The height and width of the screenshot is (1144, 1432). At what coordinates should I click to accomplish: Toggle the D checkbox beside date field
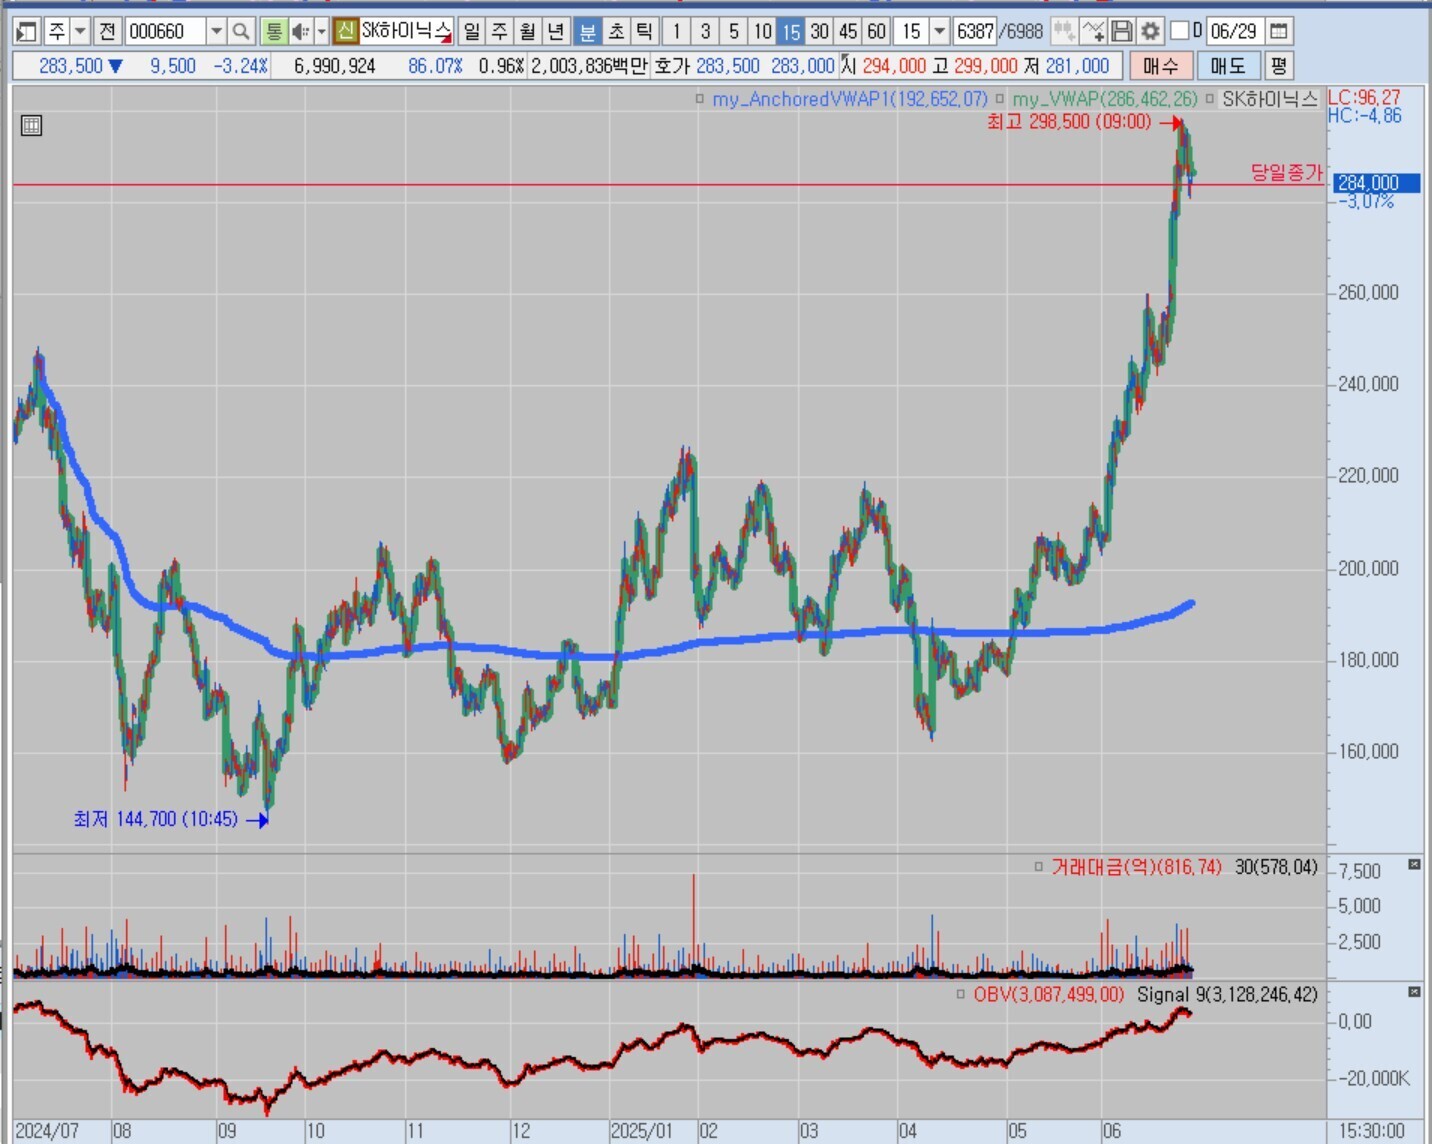coord(1180,31)
